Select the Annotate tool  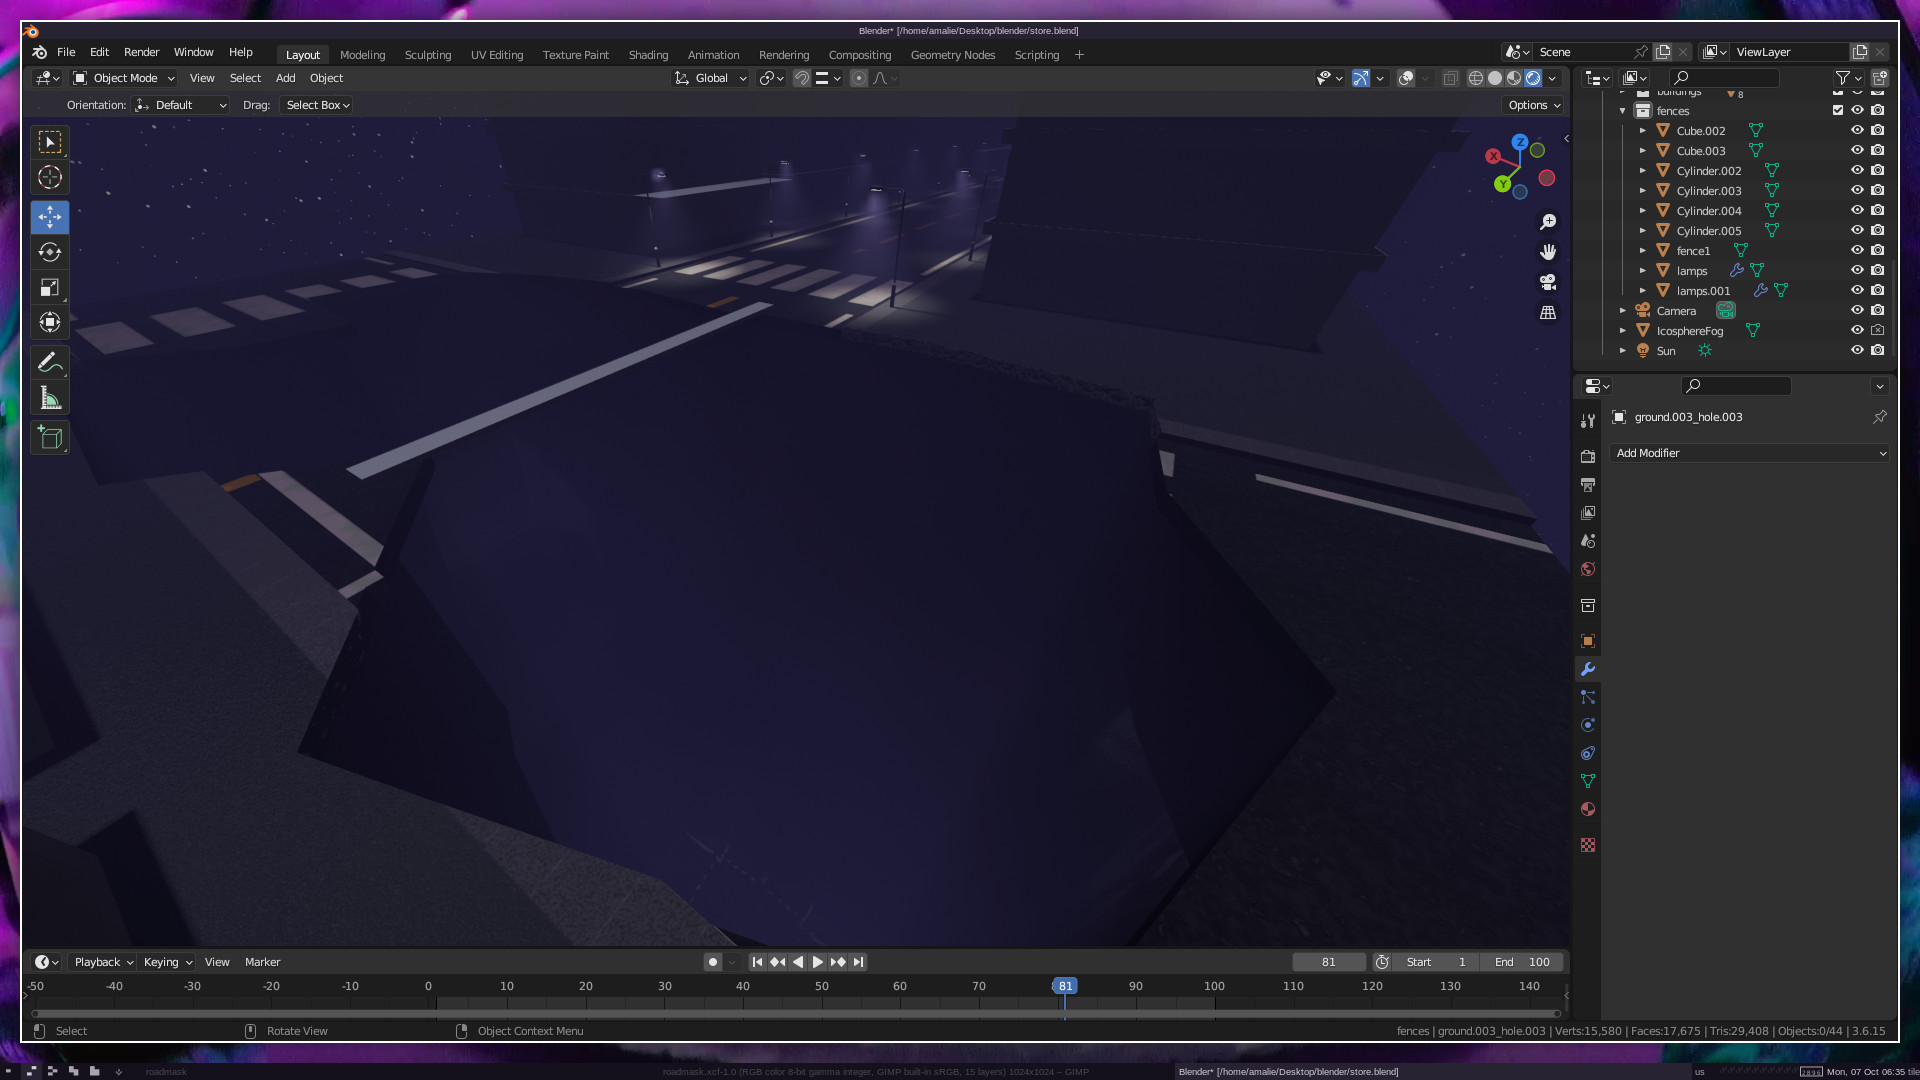pyautogui.click(x=50, y=362)
